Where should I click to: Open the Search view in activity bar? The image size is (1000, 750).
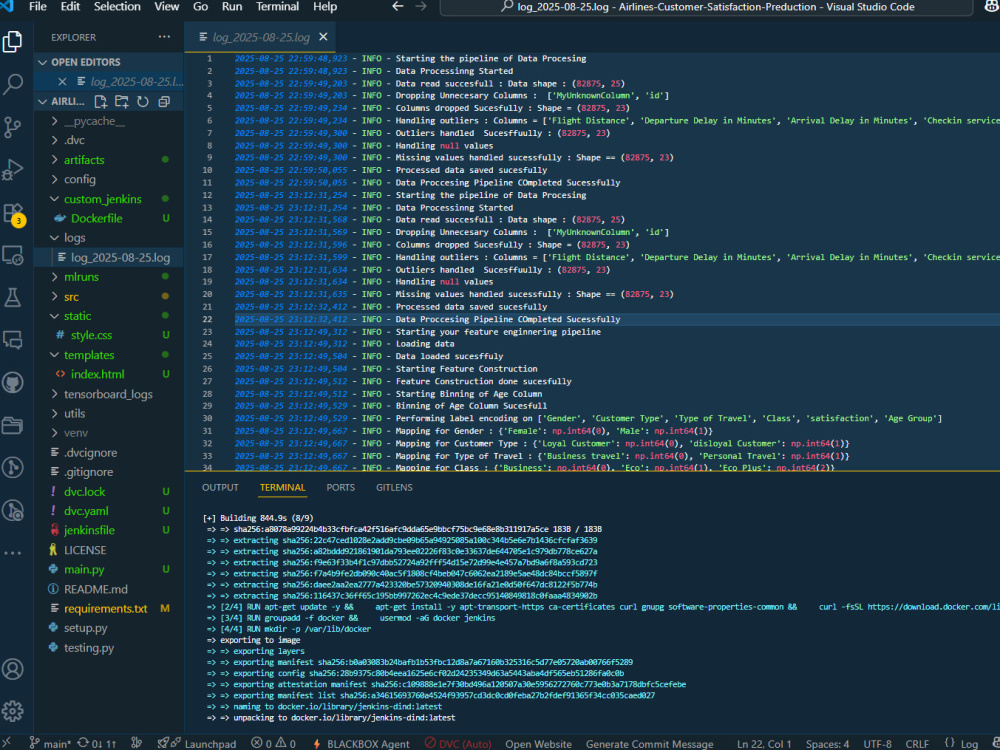pos(13,84)
